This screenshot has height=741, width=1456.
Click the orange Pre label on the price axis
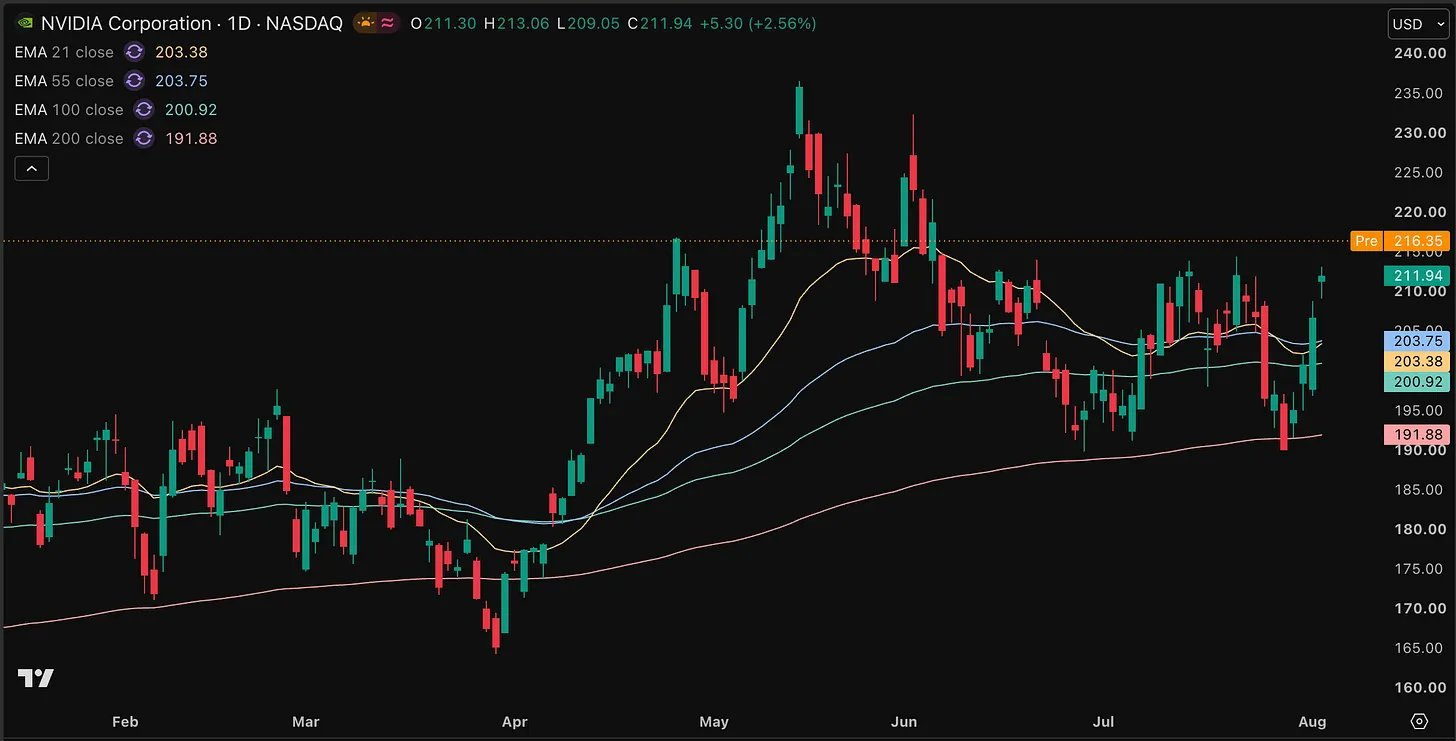(x=1366, y=241)
